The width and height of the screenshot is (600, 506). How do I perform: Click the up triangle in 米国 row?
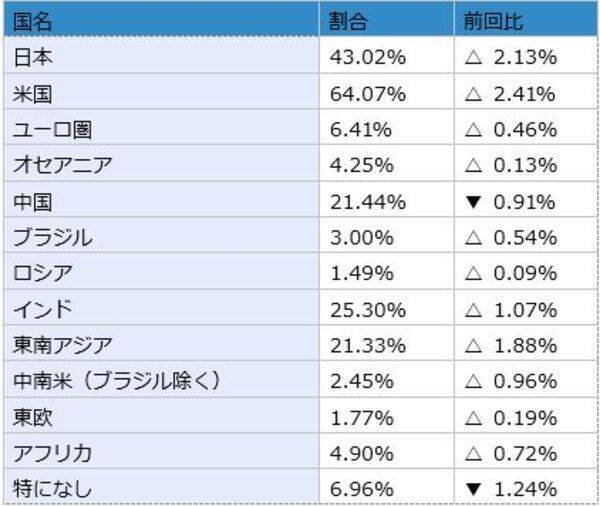pos(473,94)
